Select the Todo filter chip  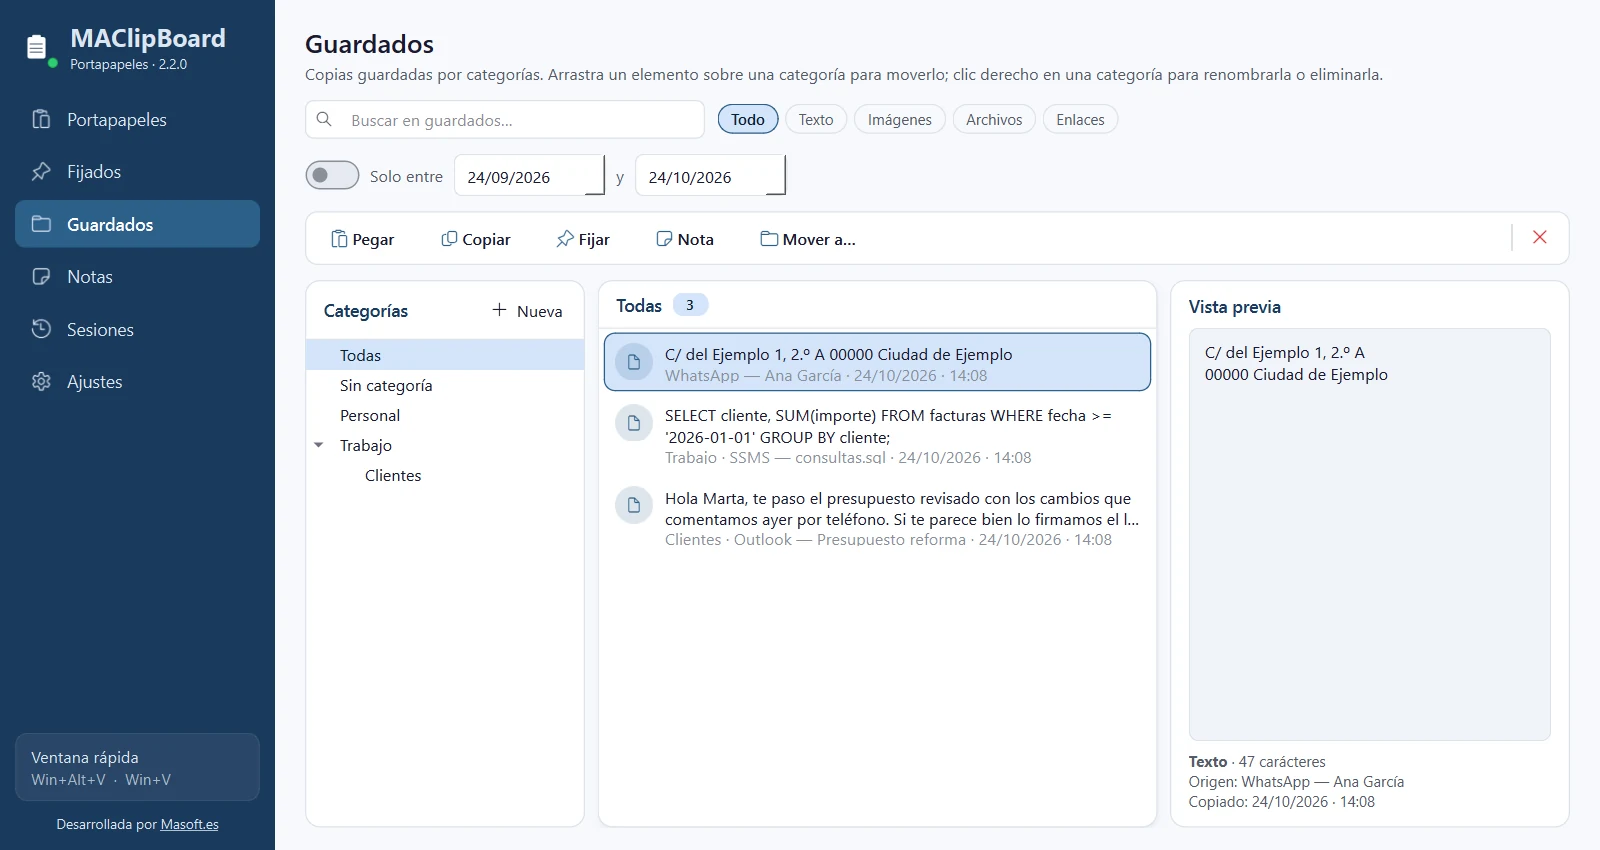point(748,120)
